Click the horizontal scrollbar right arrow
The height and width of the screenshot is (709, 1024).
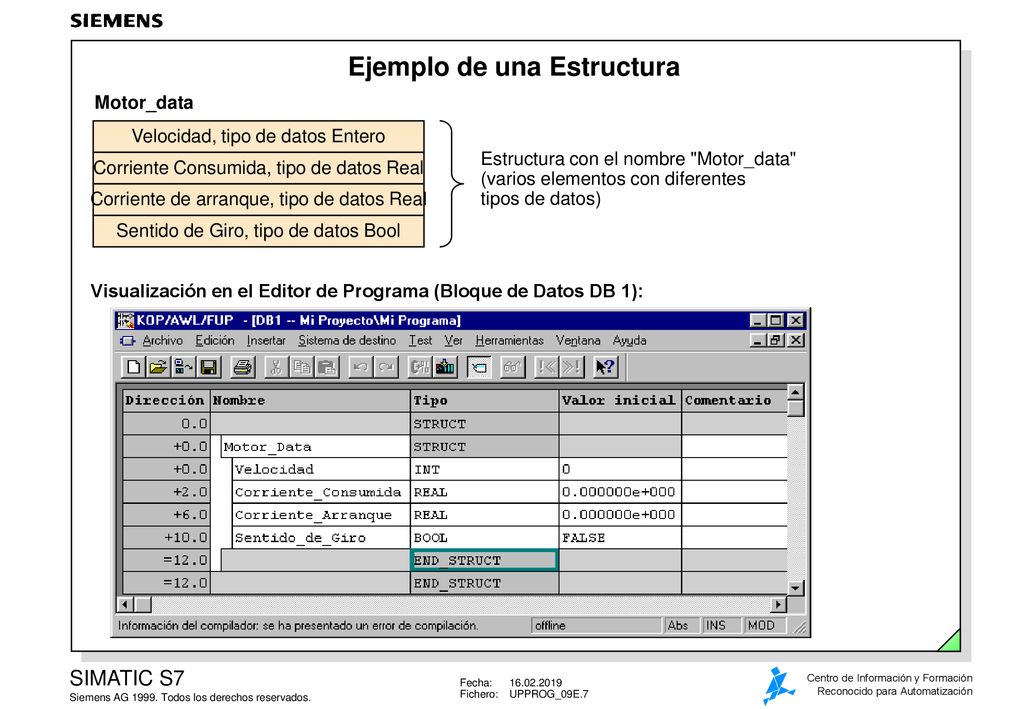777,605
